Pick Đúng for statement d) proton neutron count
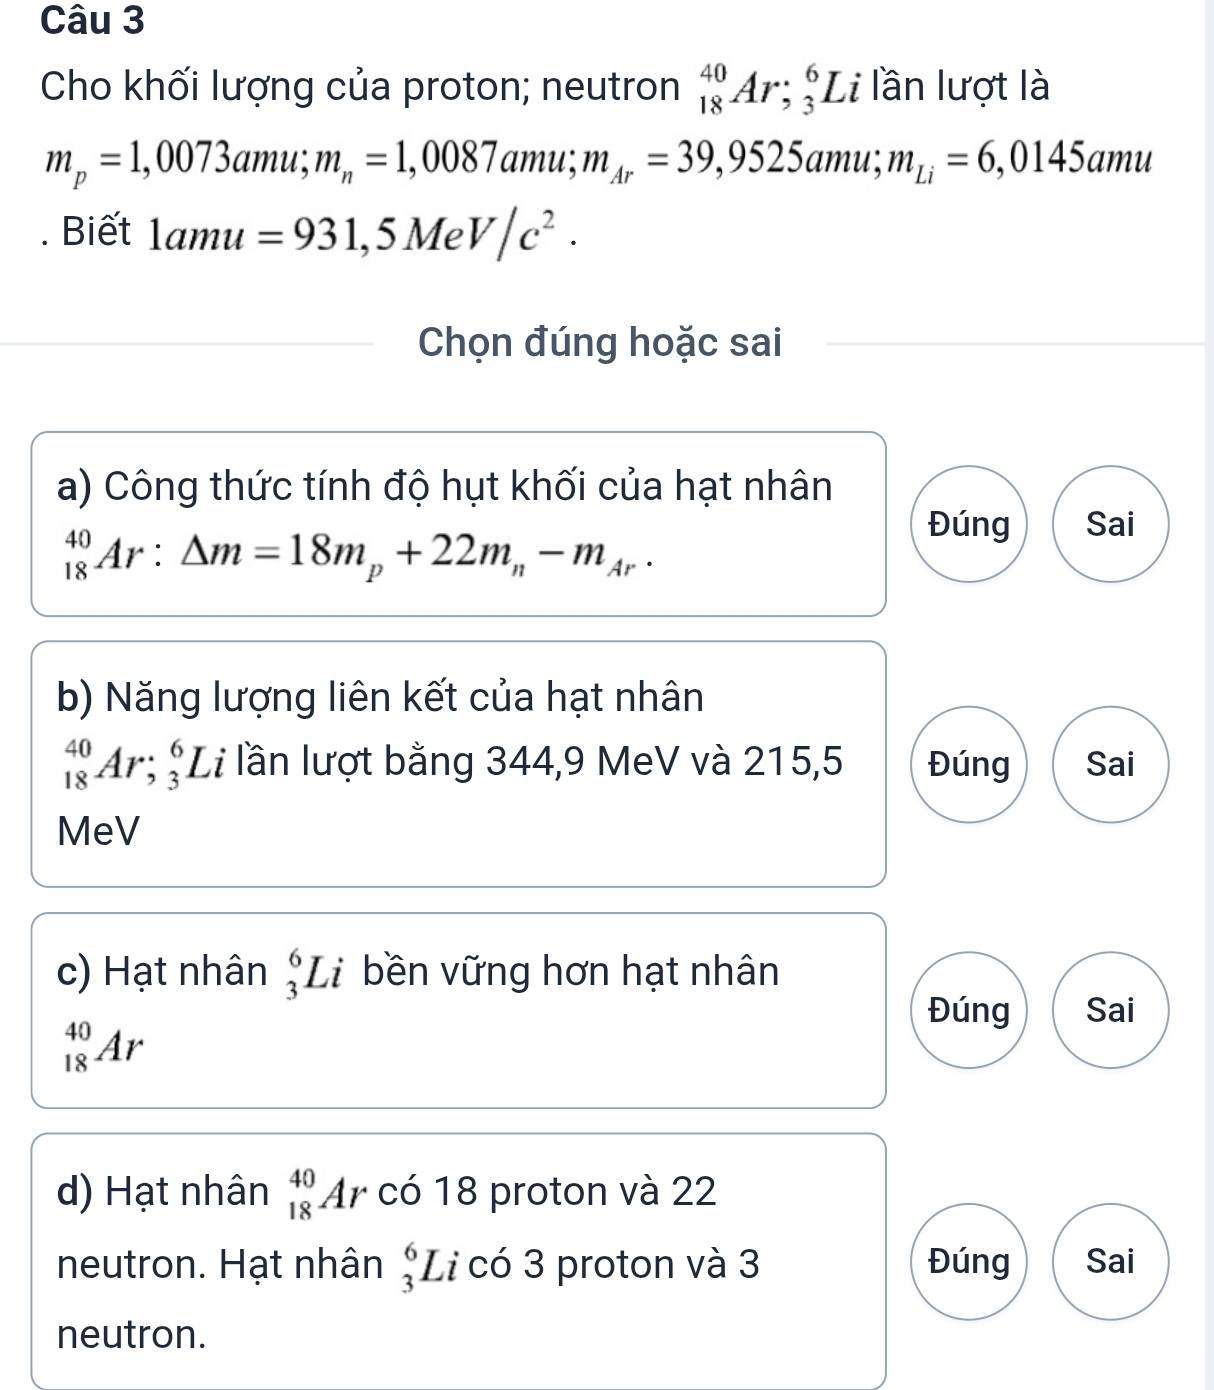The image size is (1214, 1390). click(969, 1261)
